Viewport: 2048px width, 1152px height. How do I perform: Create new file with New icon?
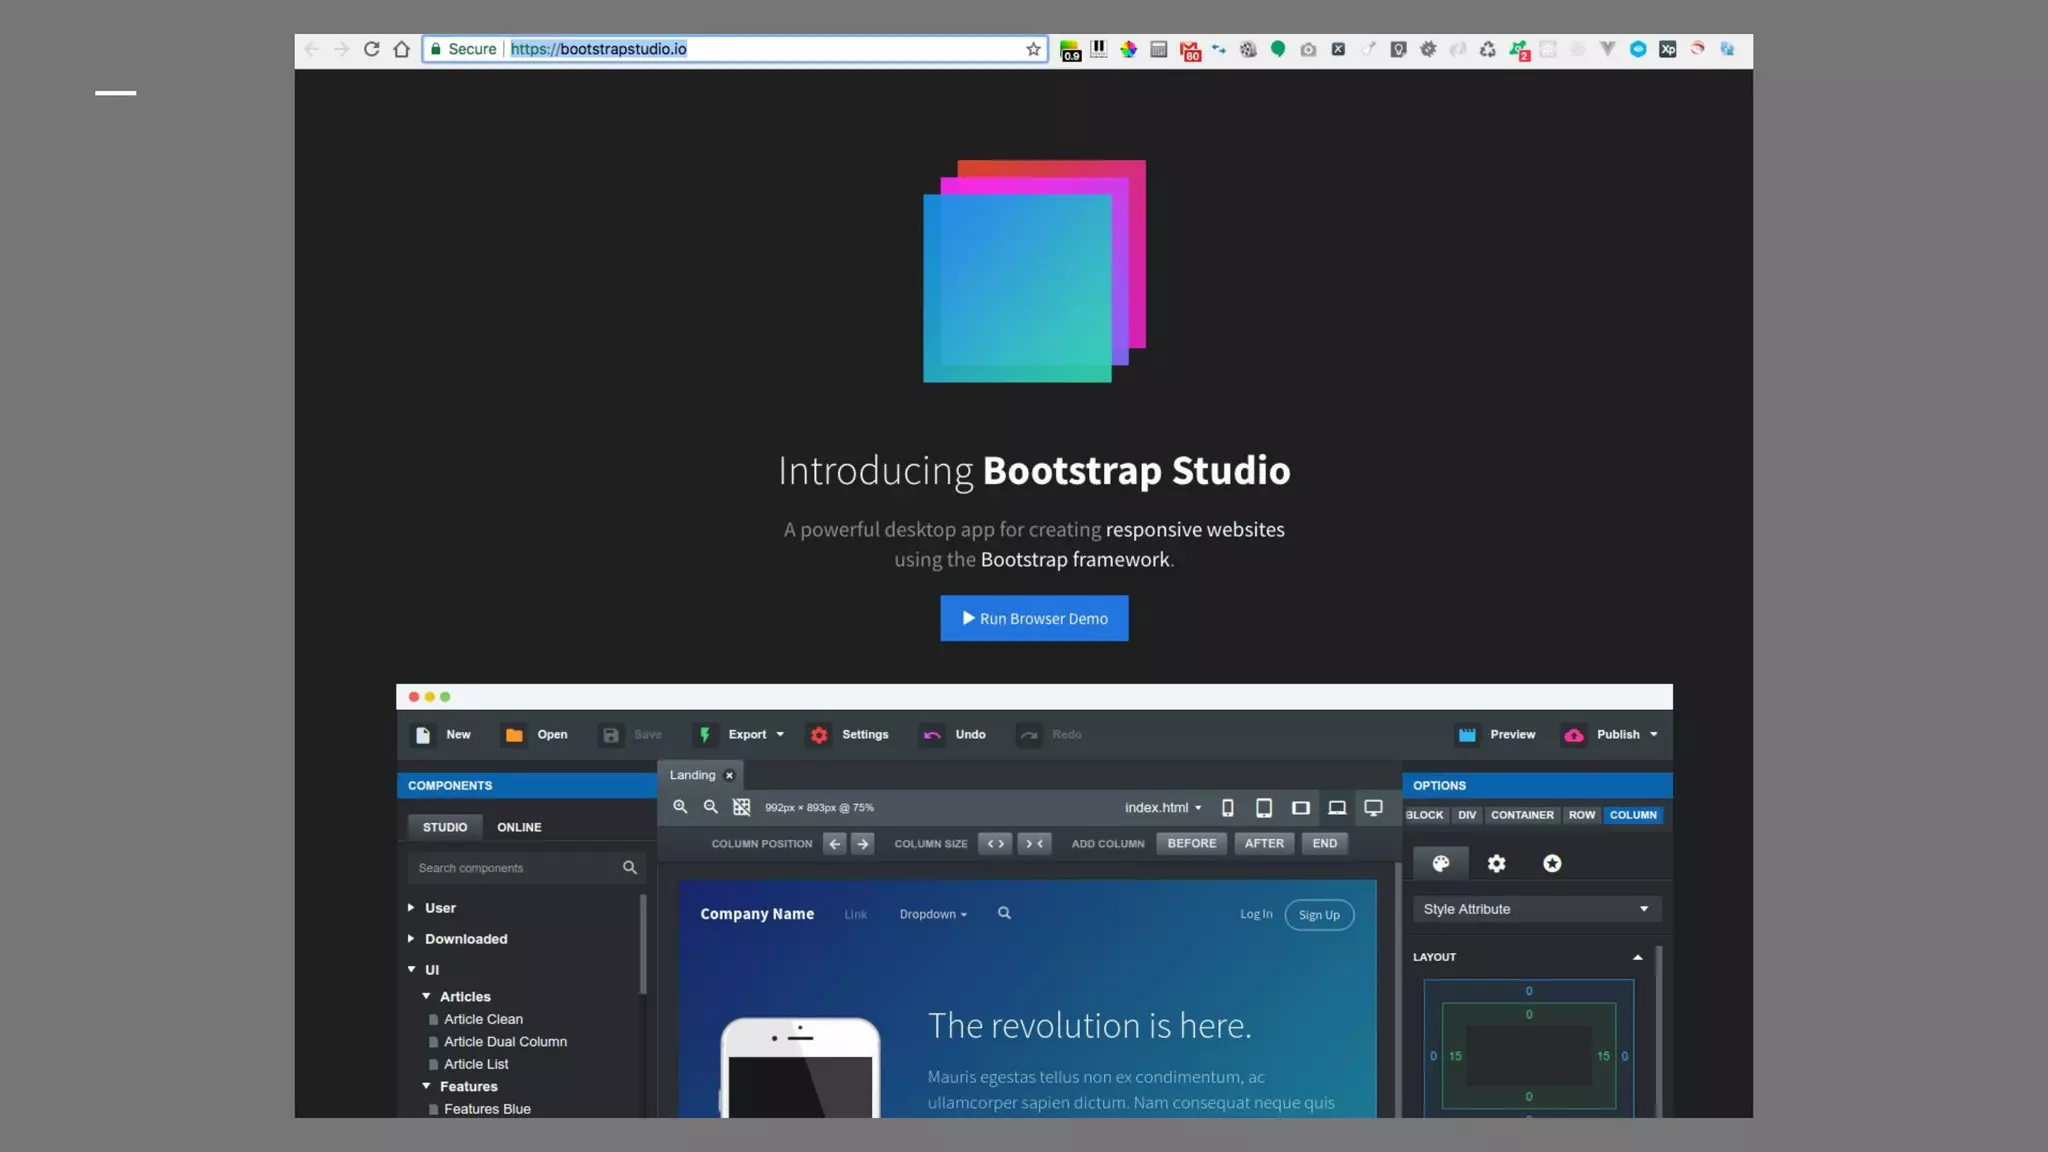(x=423, y=735)
